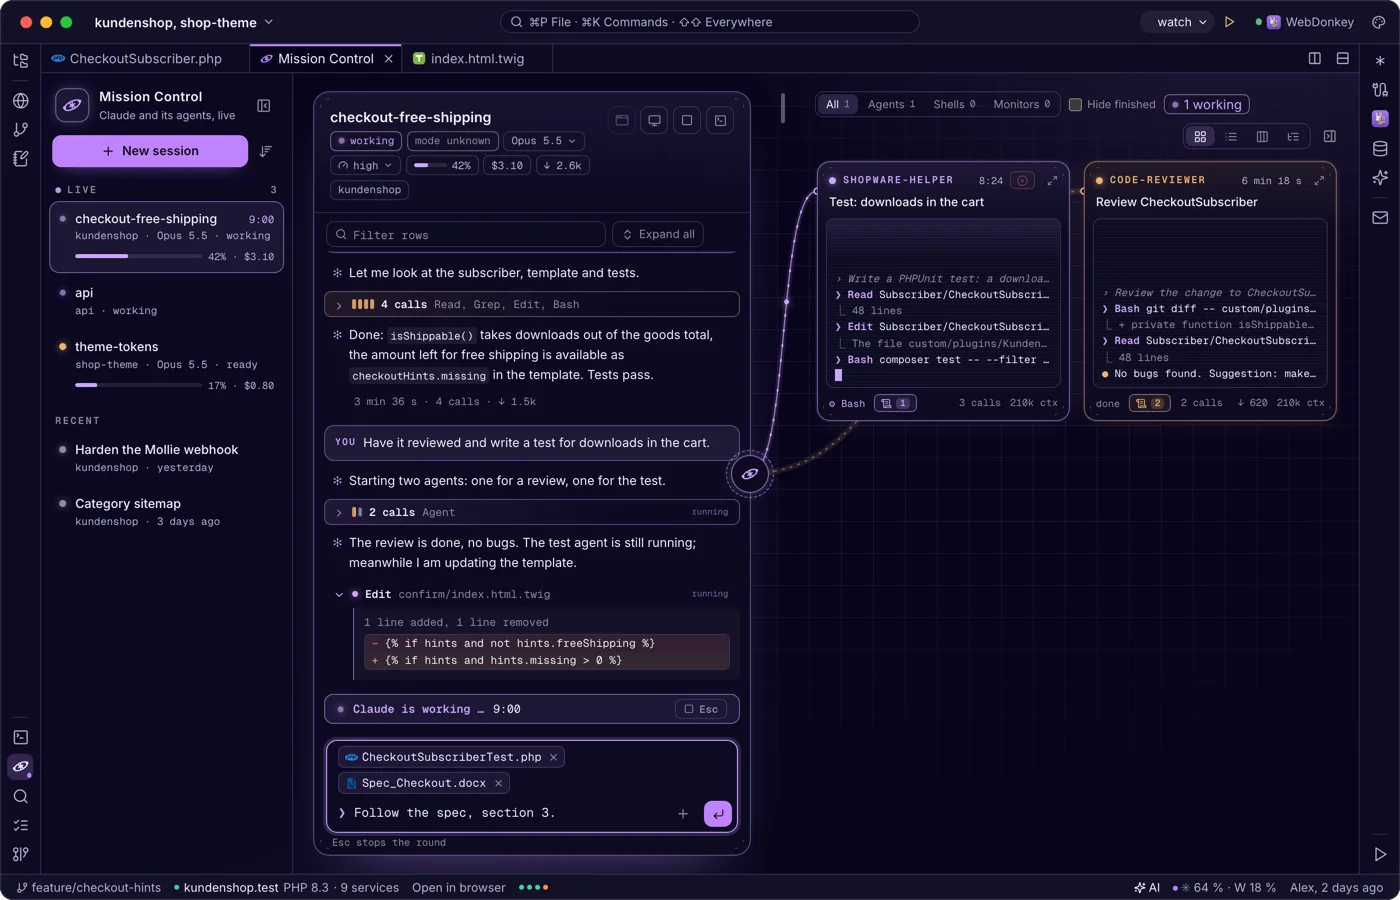Maximize the code-reviewer agent card
Viewport: 1400px width, 900px height.
[1319, 180]
